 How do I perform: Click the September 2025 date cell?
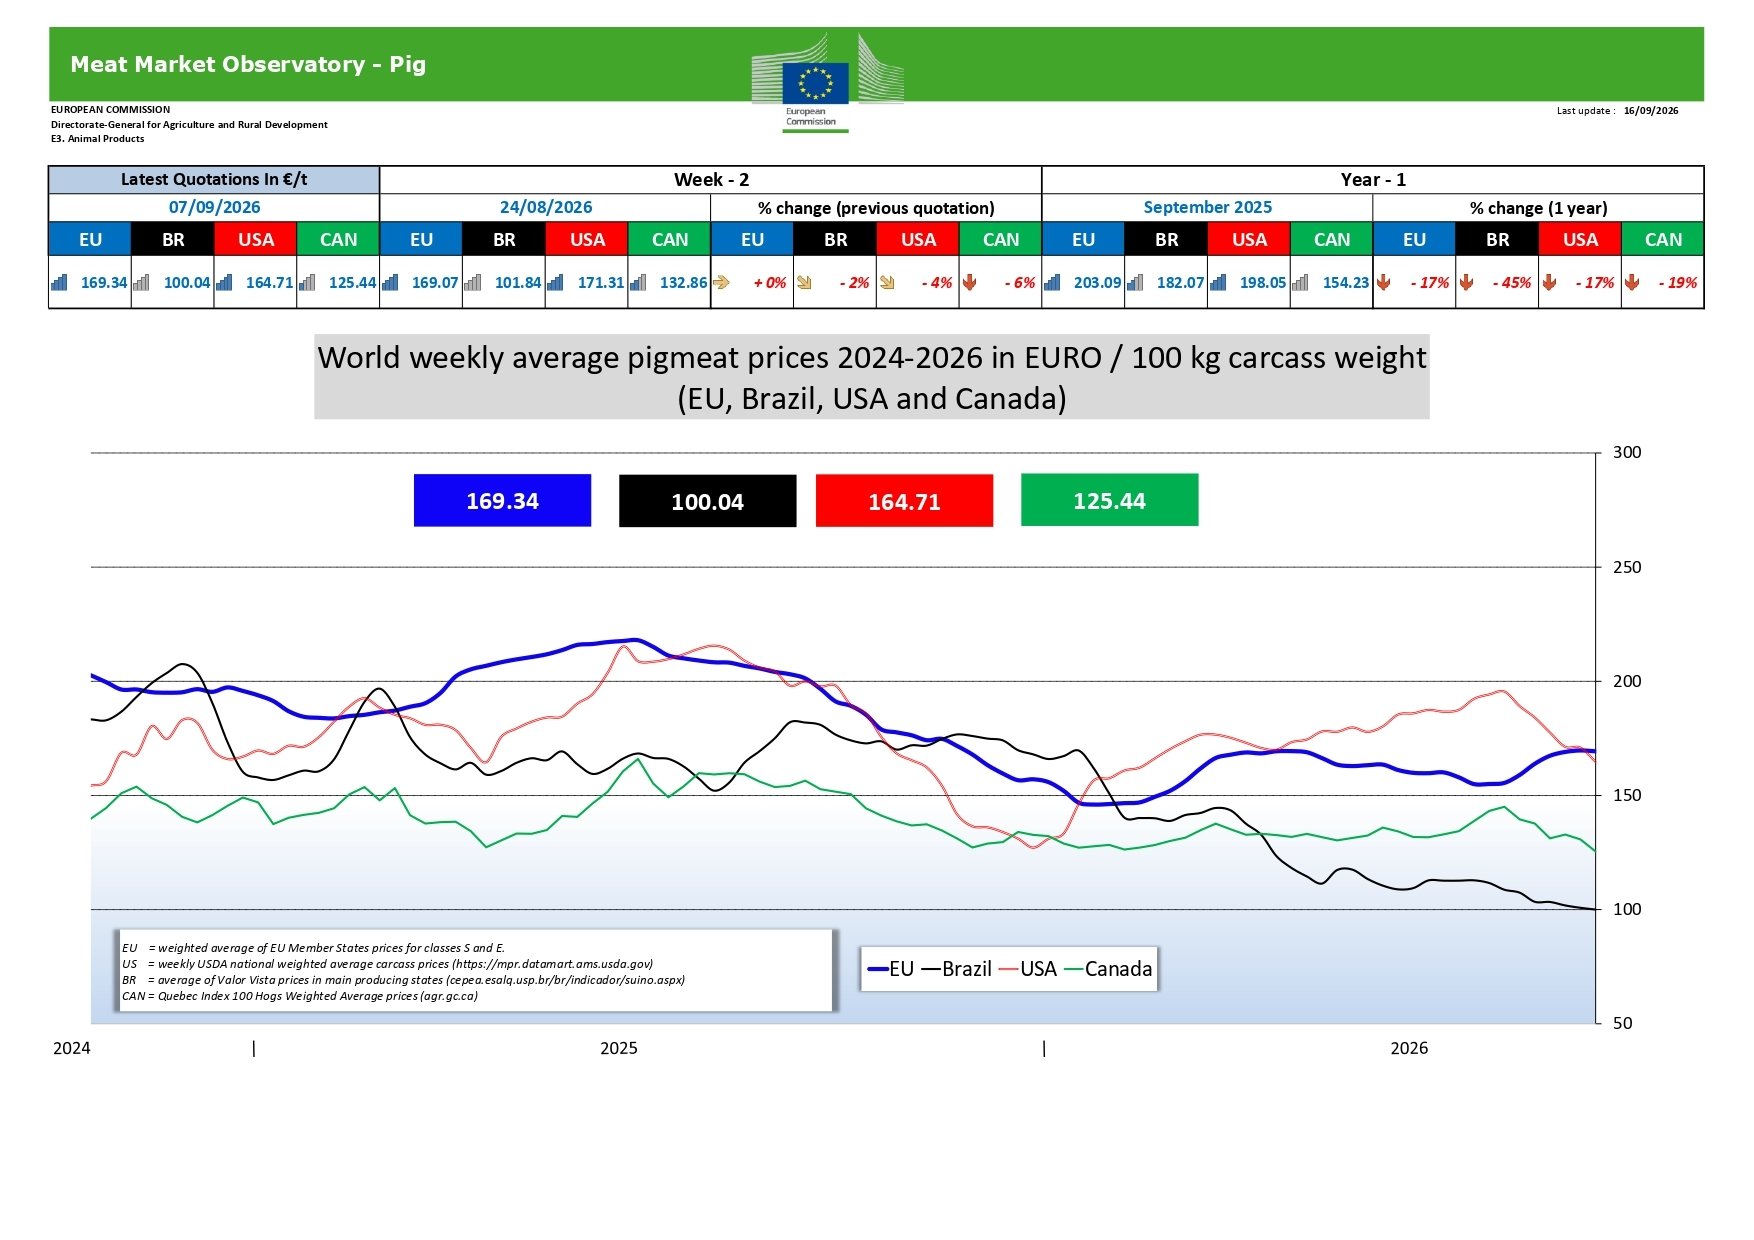pos(1207,207)
